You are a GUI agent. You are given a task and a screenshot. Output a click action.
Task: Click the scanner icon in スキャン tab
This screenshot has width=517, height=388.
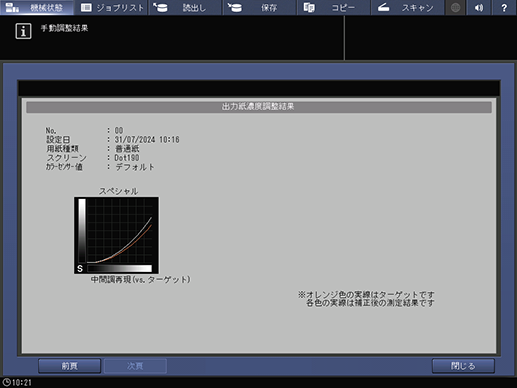383,7
